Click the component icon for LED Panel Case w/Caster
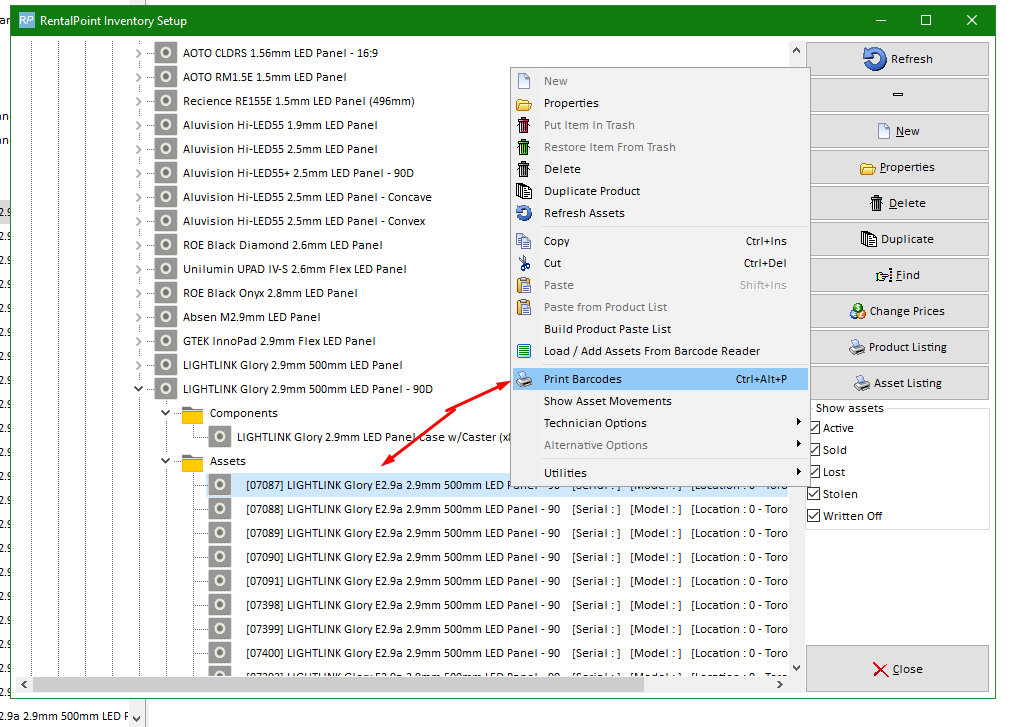This screenshot has height=727, width=1019. coord(220,437)
